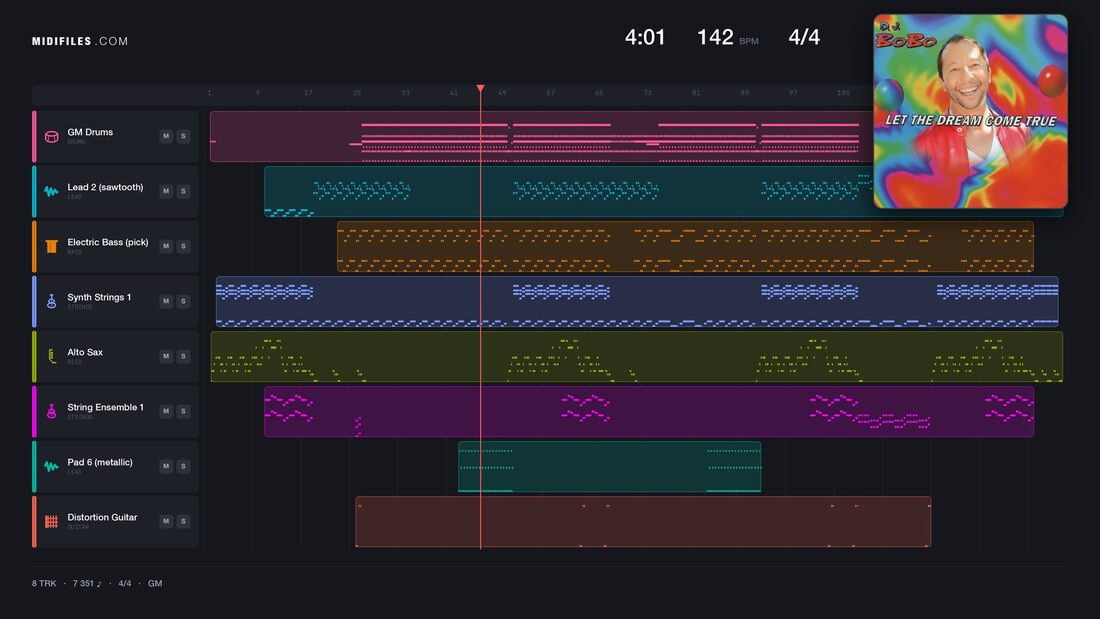Click the Distortion Guitar track name
The image size is (1100, 619).
(x=102, y=517)
